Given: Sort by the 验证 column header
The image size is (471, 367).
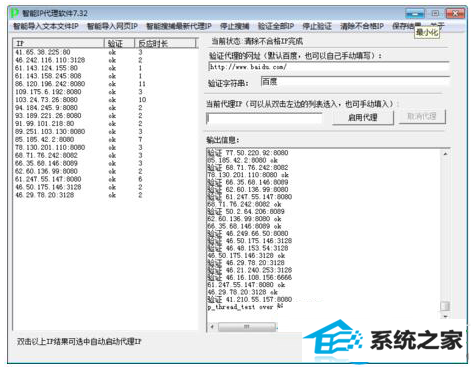Looking at the screenshot, I should click(119, 43).
